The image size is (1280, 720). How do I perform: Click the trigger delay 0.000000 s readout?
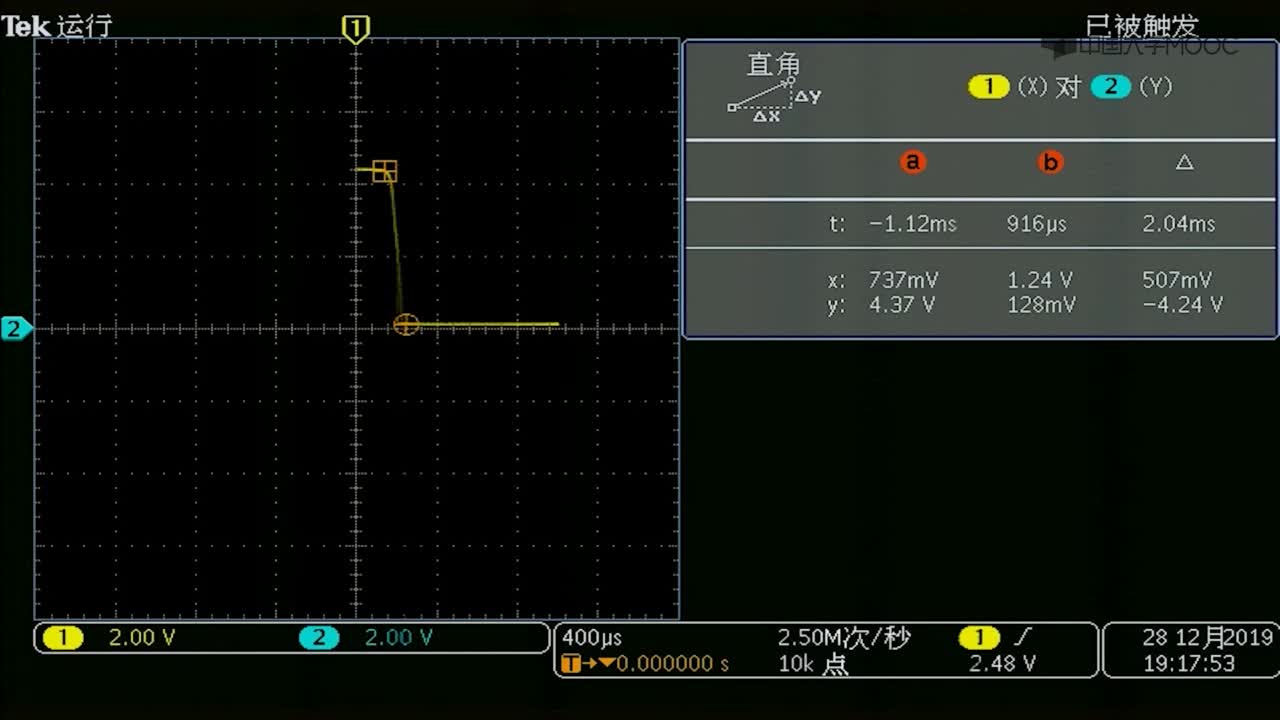(672, 664)
